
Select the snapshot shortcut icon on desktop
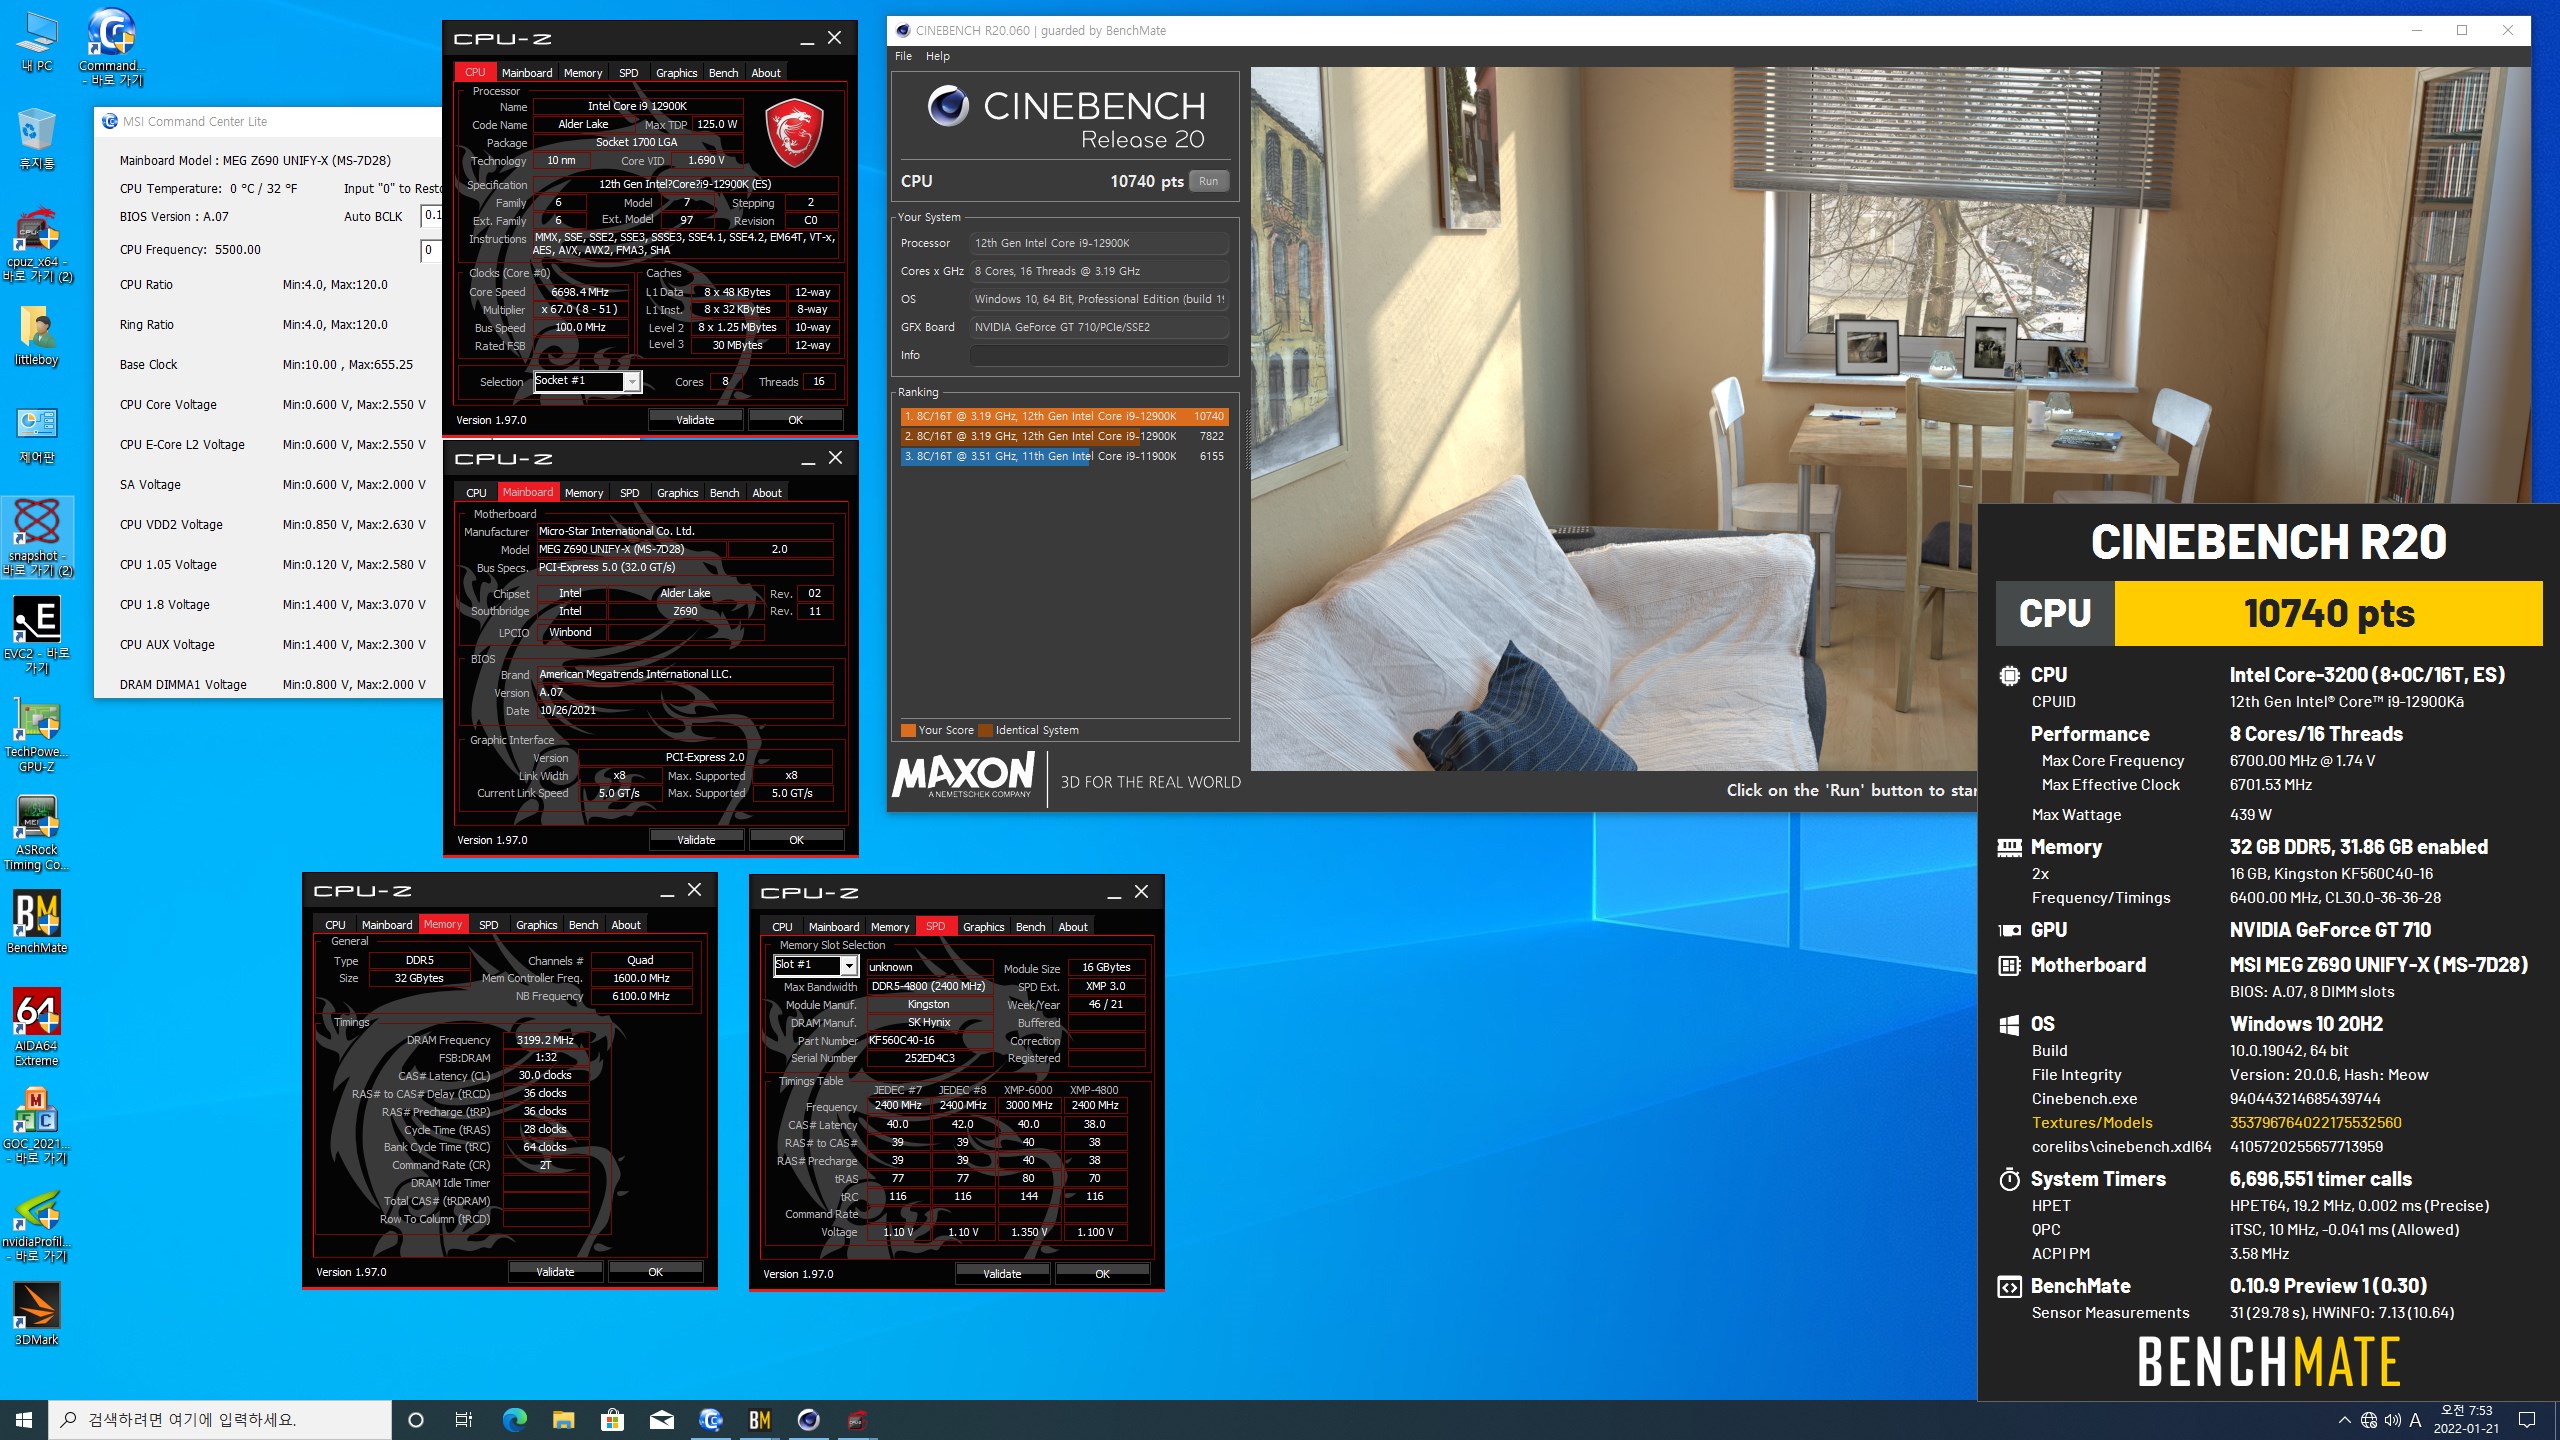click(37, 538)
